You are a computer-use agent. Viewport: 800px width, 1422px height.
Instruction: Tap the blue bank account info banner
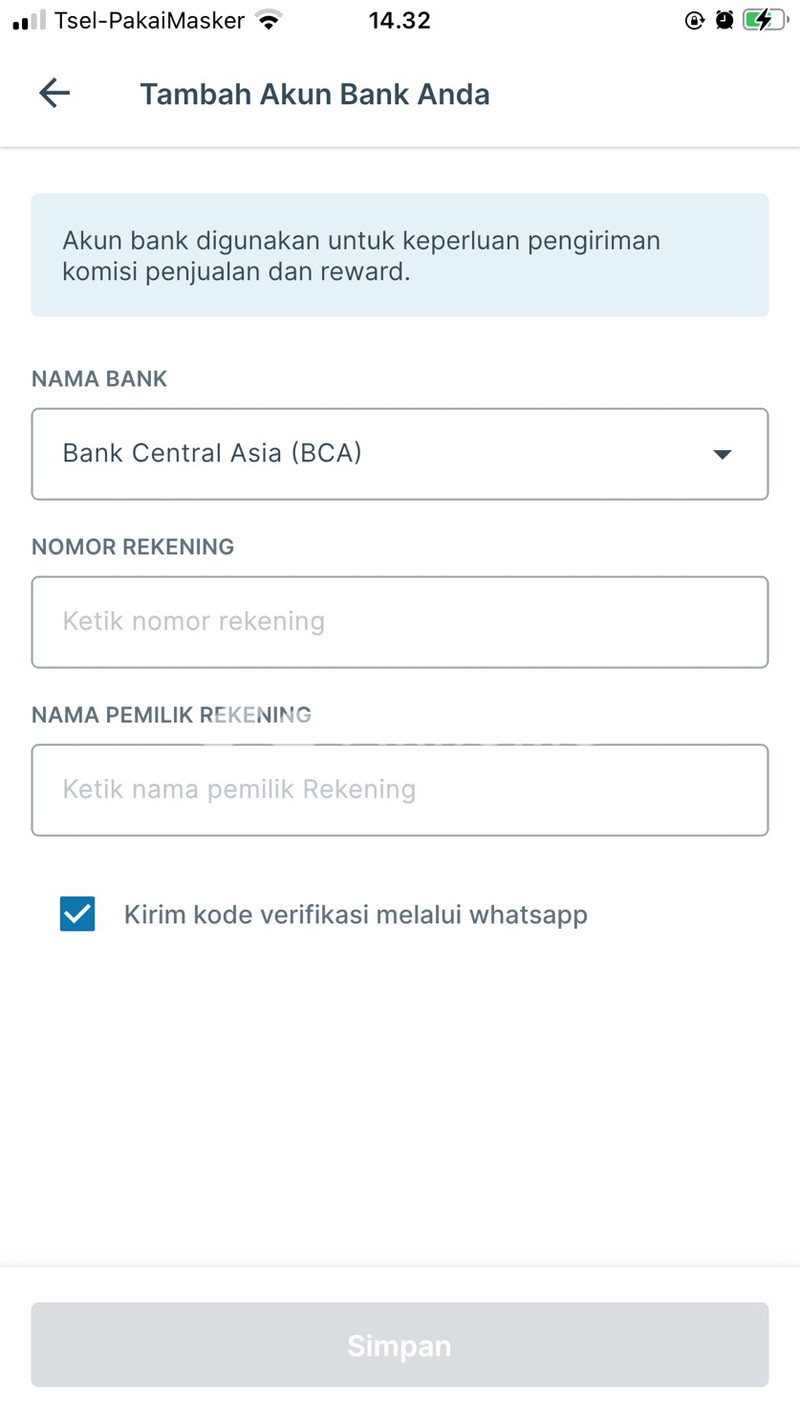(x=399, y=255)
